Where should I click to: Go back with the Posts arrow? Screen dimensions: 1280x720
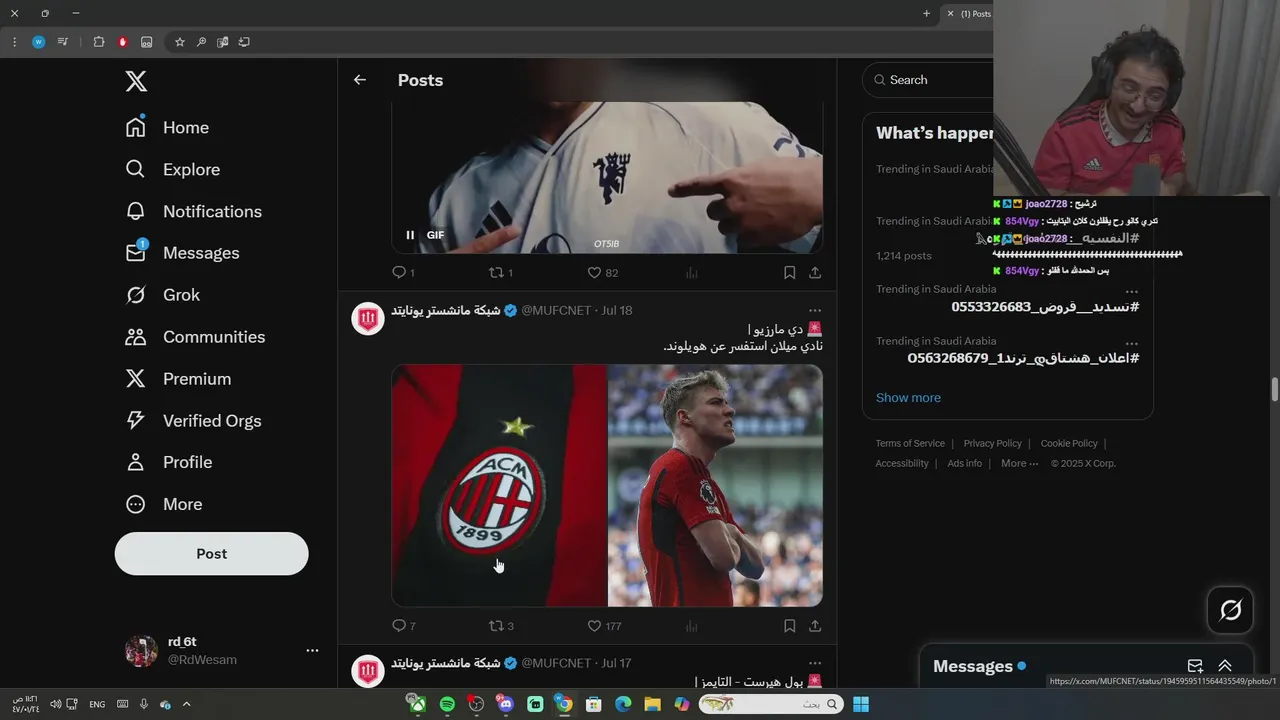(x=360, y=80)
